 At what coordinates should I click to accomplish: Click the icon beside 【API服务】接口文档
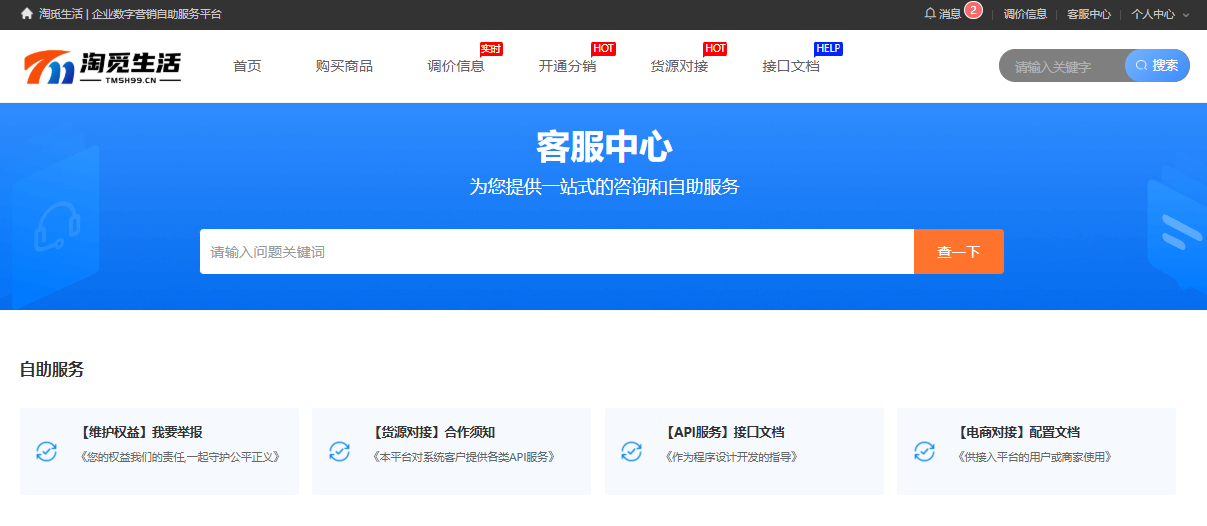tap(631, 451)
